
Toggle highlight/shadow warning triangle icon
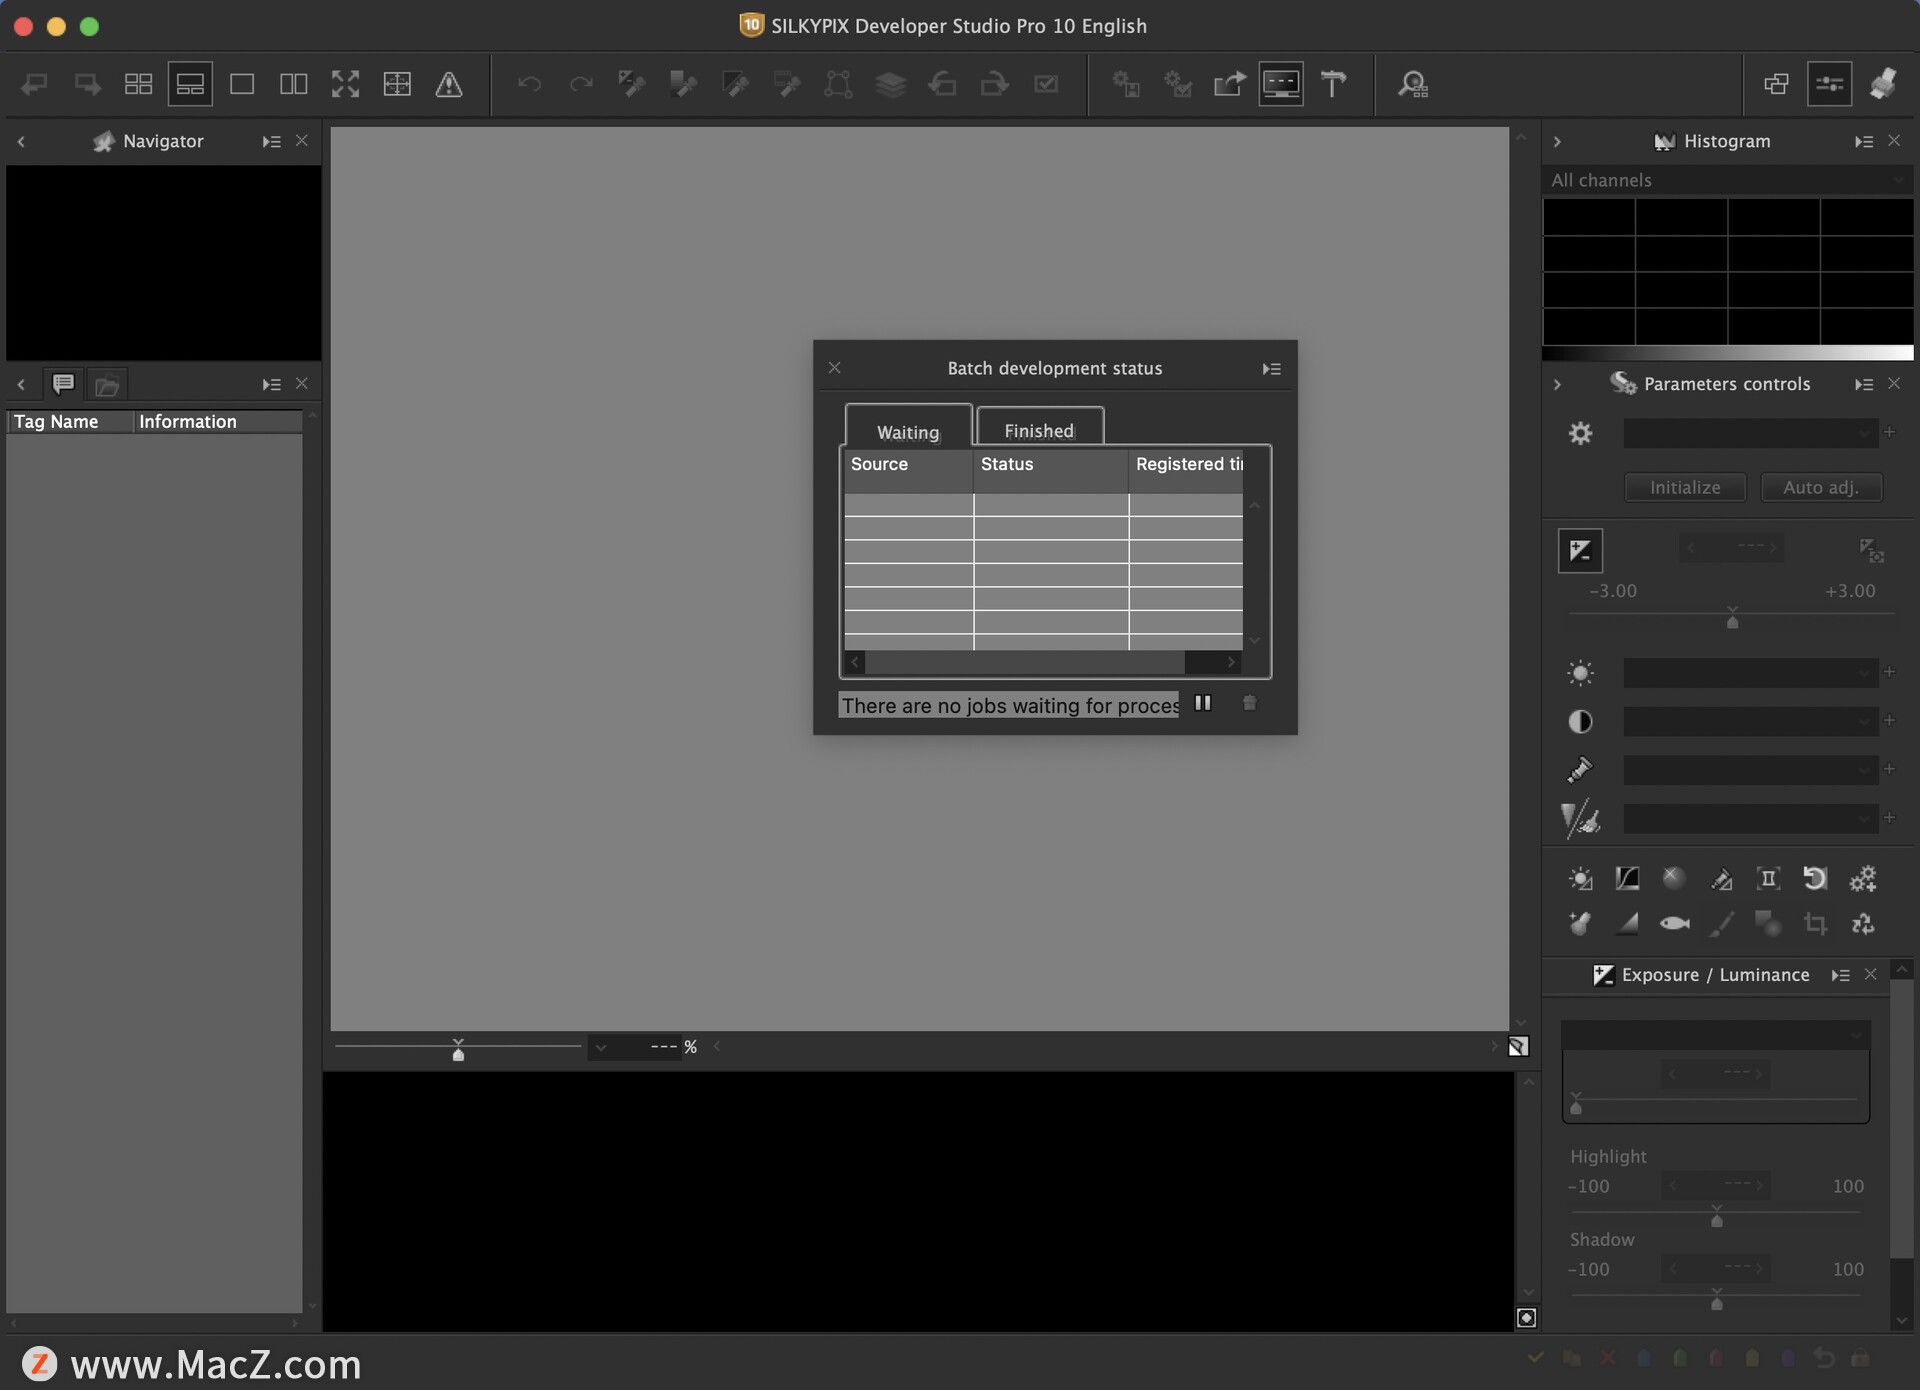(x=449, y=84)
